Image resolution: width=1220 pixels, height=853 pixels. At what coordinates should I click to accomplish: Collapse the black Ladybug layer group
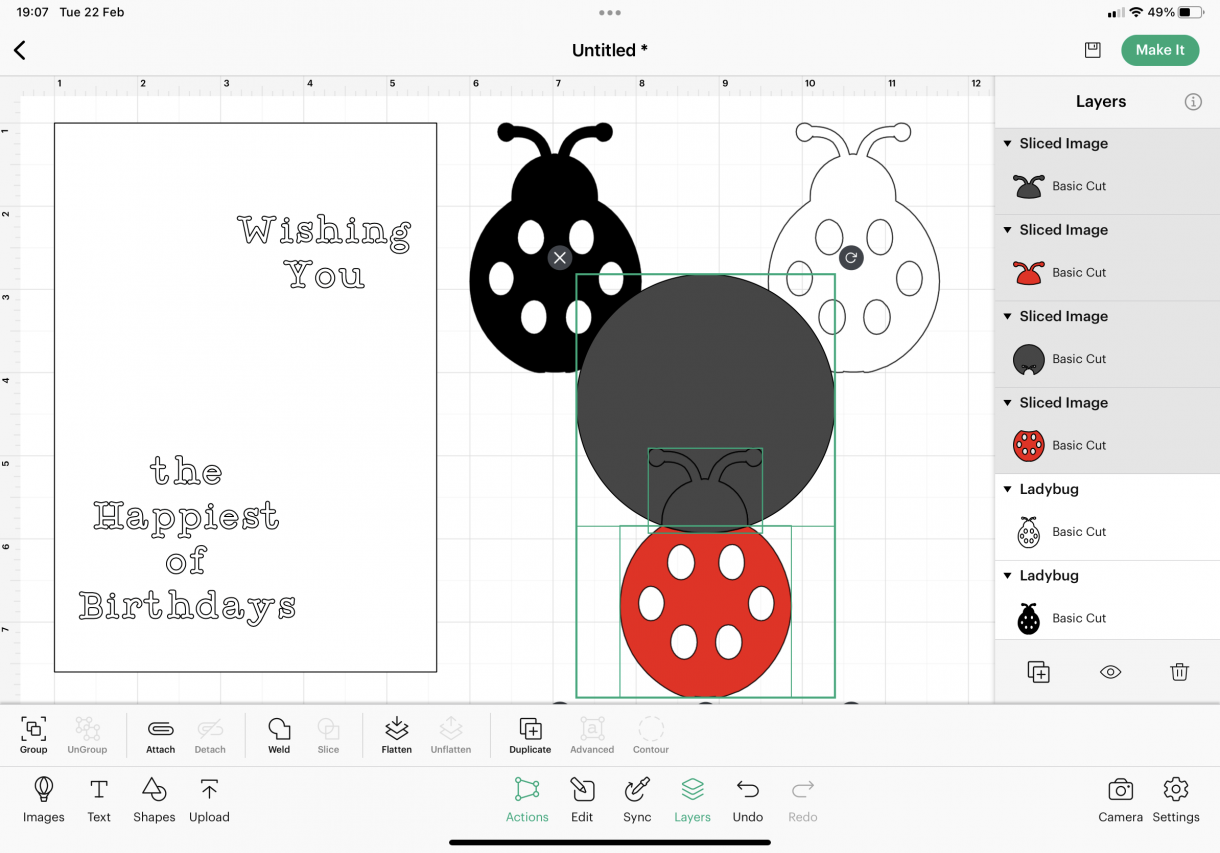[x=1008, y=576]
